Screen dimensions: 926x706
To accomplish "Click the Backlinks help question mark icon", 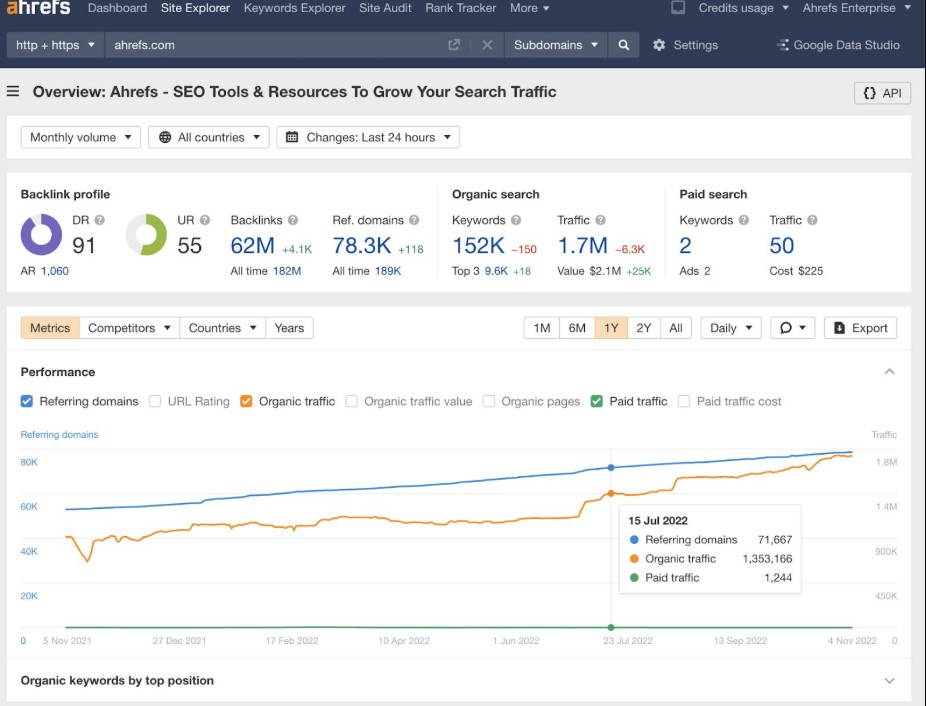I will point(293,220).
